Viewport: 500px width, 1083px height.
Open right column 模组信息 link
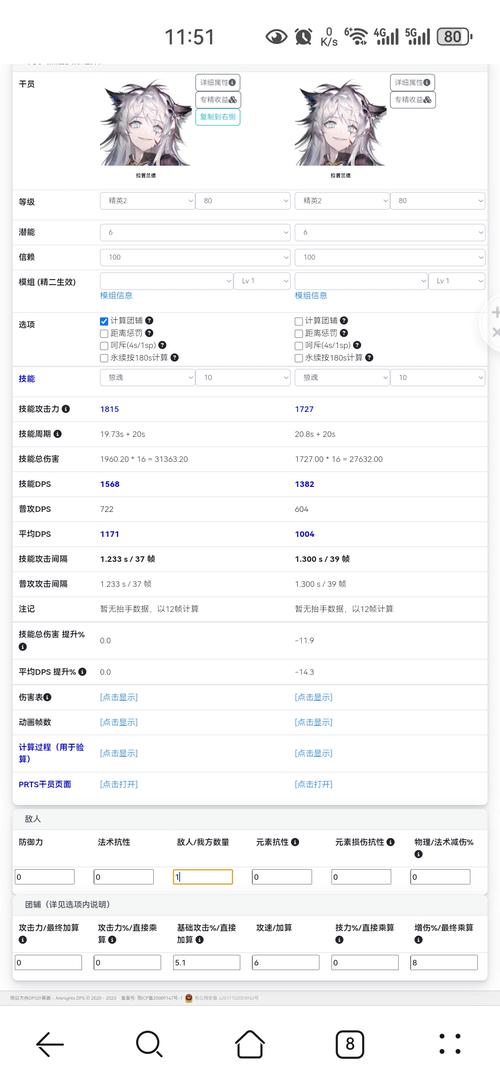[x=311, y=296]
